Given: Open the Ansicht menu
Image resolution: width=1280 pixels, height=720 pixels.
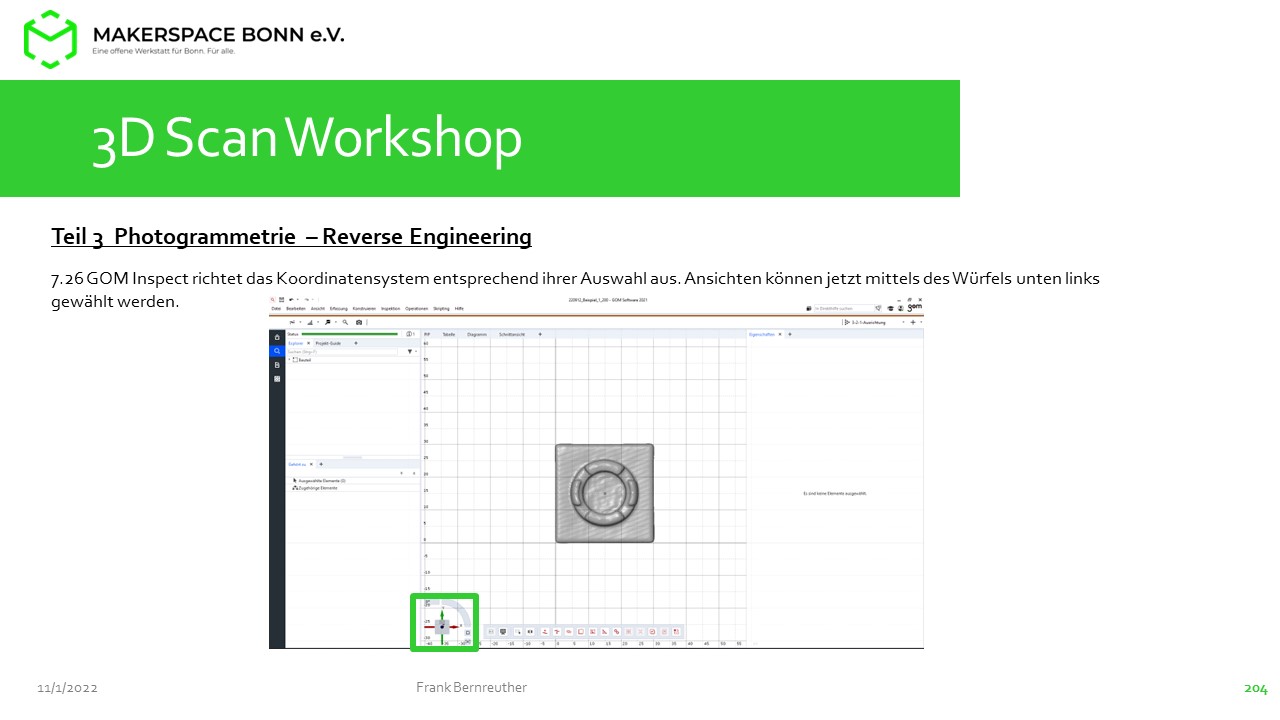Looking at the screenshot, I should 318,309.
